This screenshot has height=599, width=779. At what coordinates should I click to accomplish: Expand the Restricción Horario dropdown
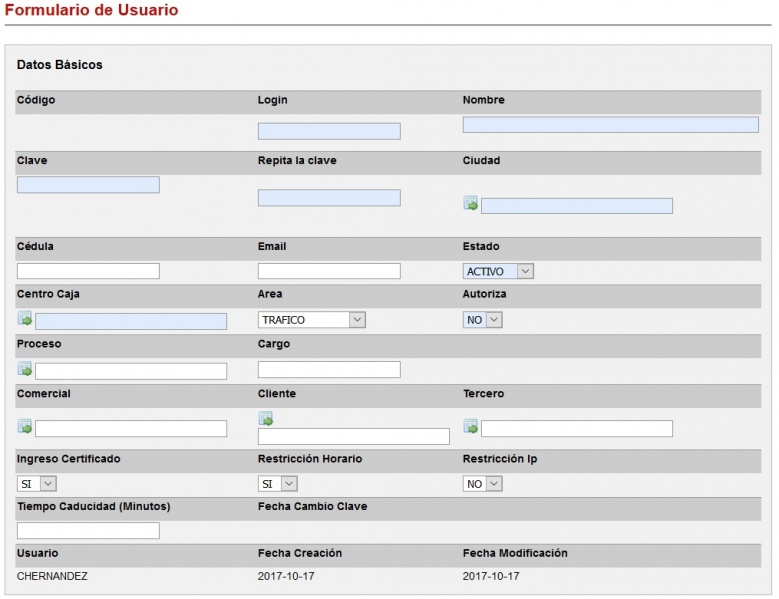click(278, 483)
